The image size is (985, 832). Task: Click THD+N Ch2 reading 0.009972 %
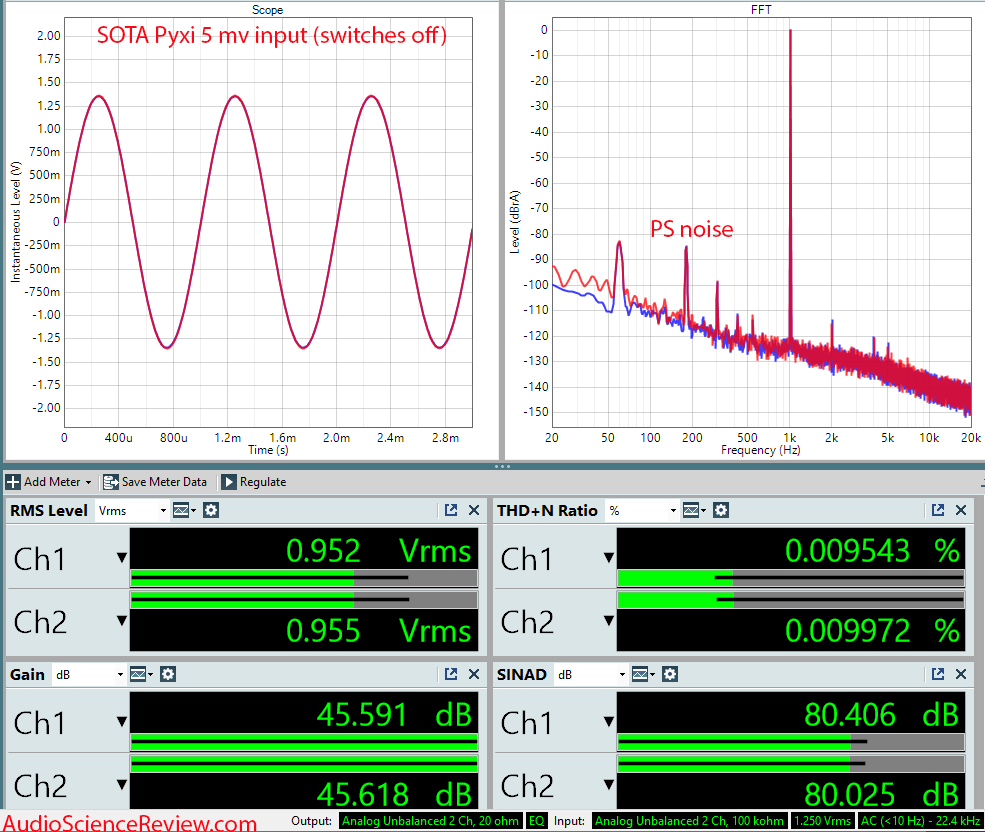click(x=872, y=630)
